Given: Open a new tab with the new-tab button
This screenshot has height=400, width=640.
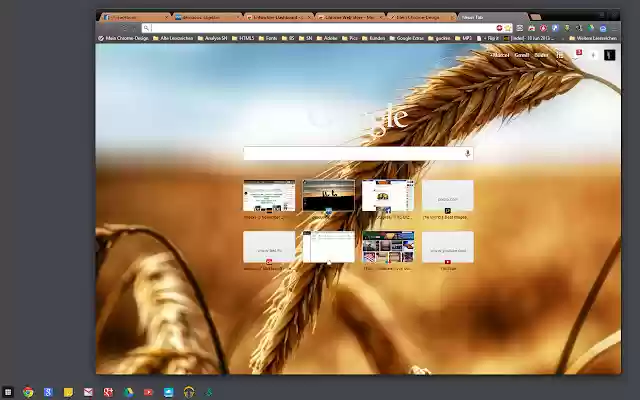Looking at the screenshot, I should point(535,17).
